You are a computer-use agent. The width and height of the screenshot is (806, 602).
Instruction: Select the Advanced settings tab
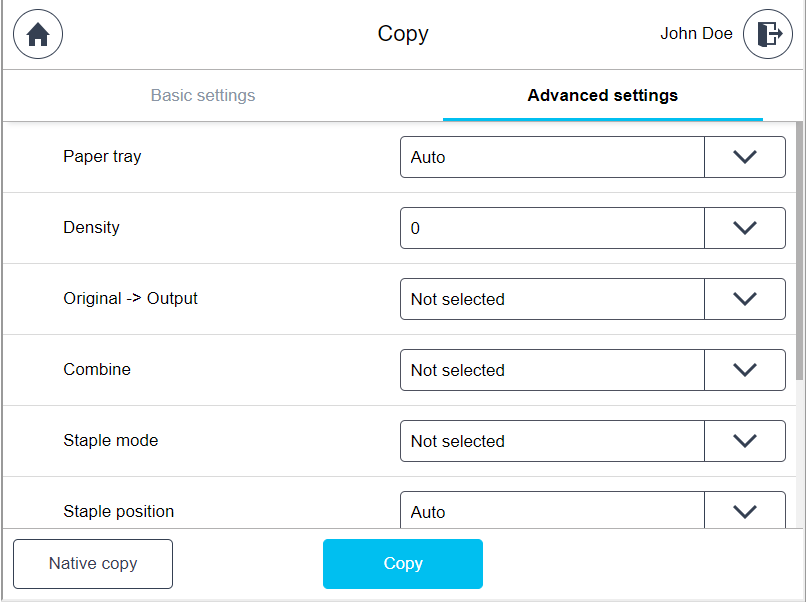pyautogui.click(x=602, y=95)
